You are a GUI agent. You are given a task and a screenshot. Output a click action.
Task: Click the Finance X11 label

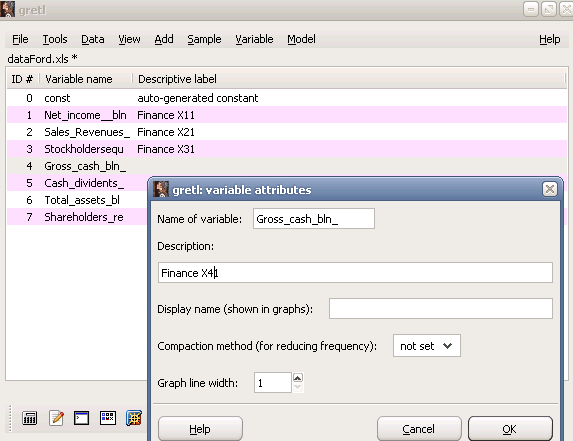(166, 115)
